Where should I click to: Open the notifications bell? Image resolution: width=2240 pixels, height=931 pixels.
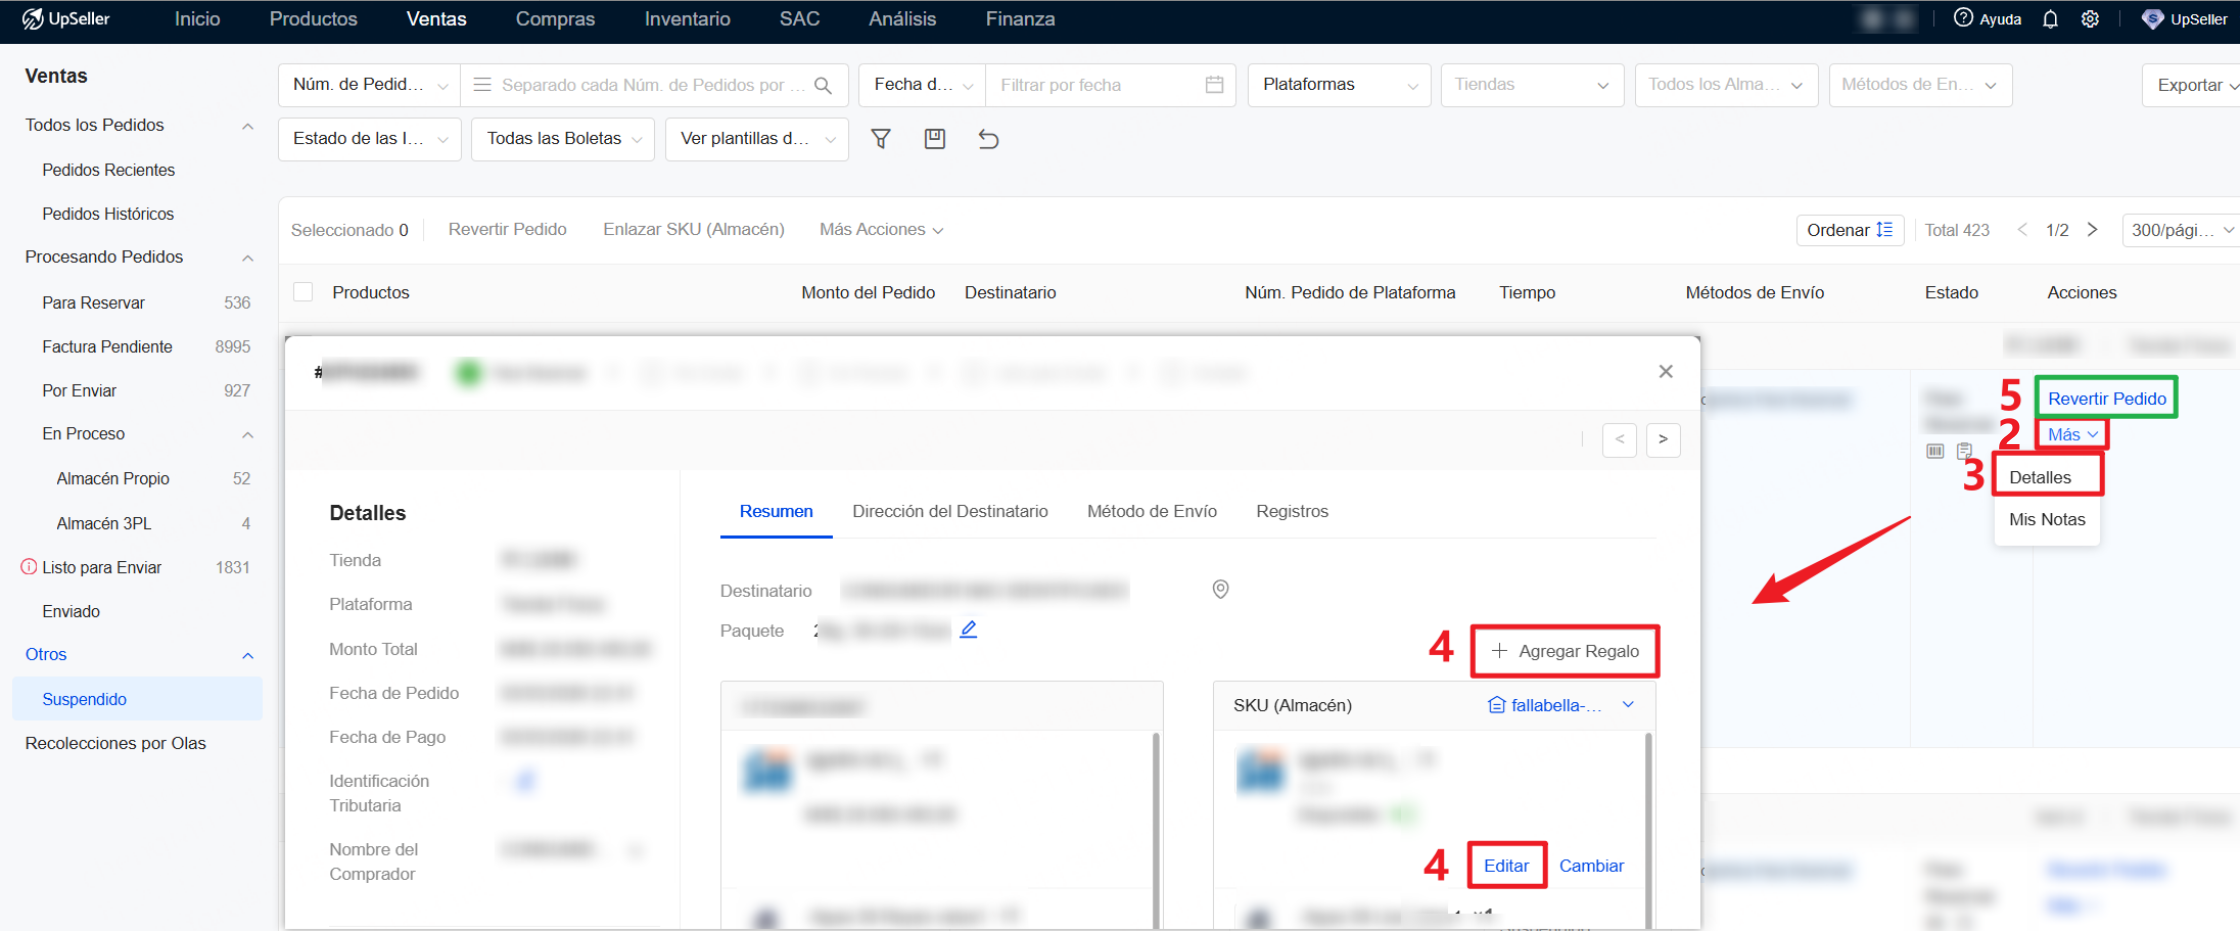coord(2050,19)
